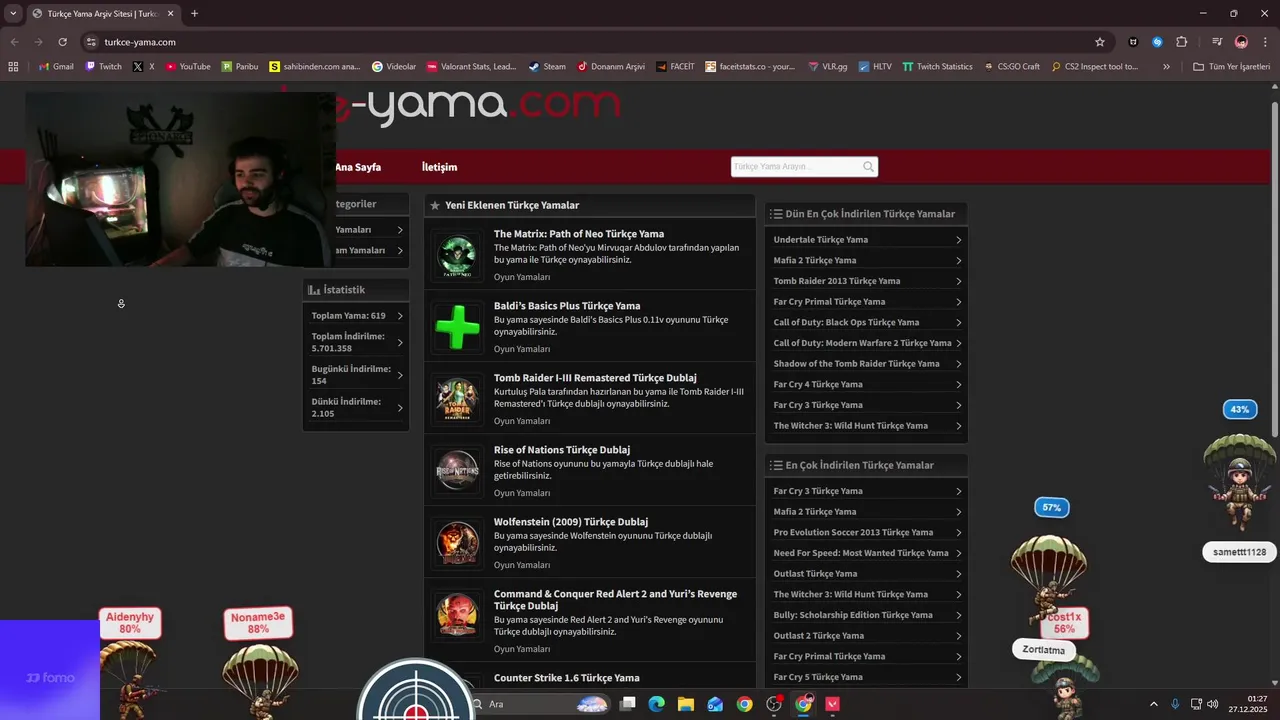Open the tab search dropdown arrow
The image size is (1280, 720).
tap(13, 13)
